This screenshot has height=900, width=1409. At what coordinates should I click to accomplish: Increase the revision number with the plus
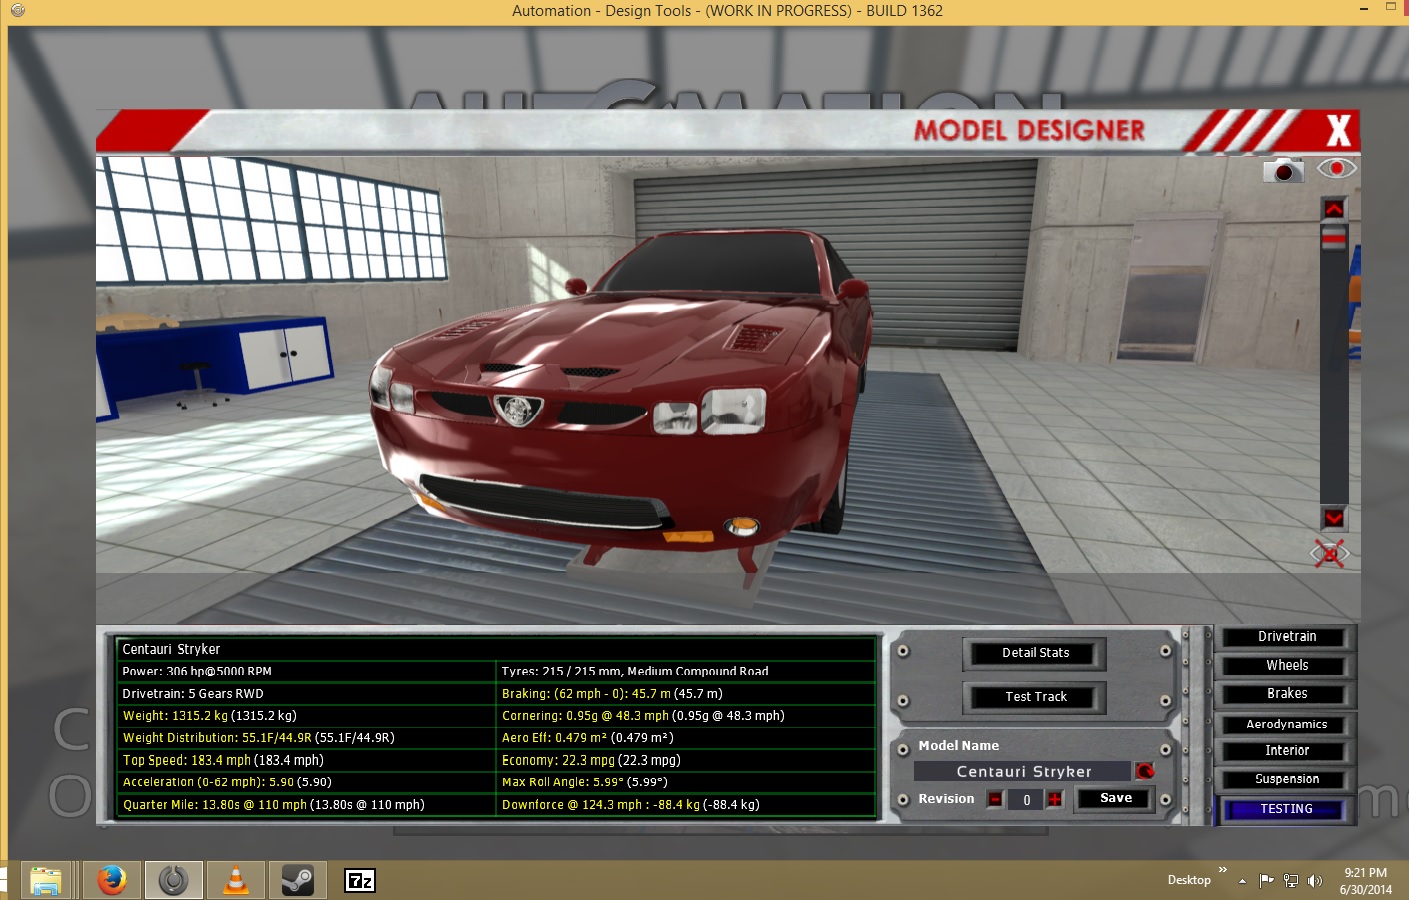point(1054,799)
